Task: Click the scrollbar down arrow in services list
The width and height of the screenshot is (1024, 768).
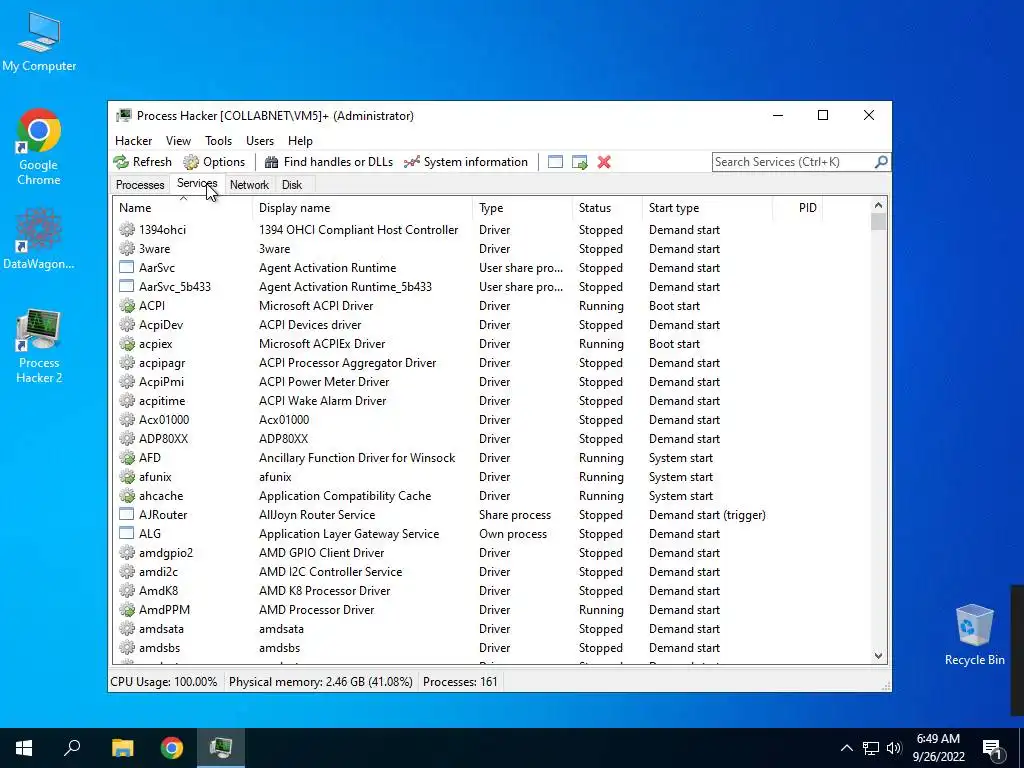Action: (878, 656)
